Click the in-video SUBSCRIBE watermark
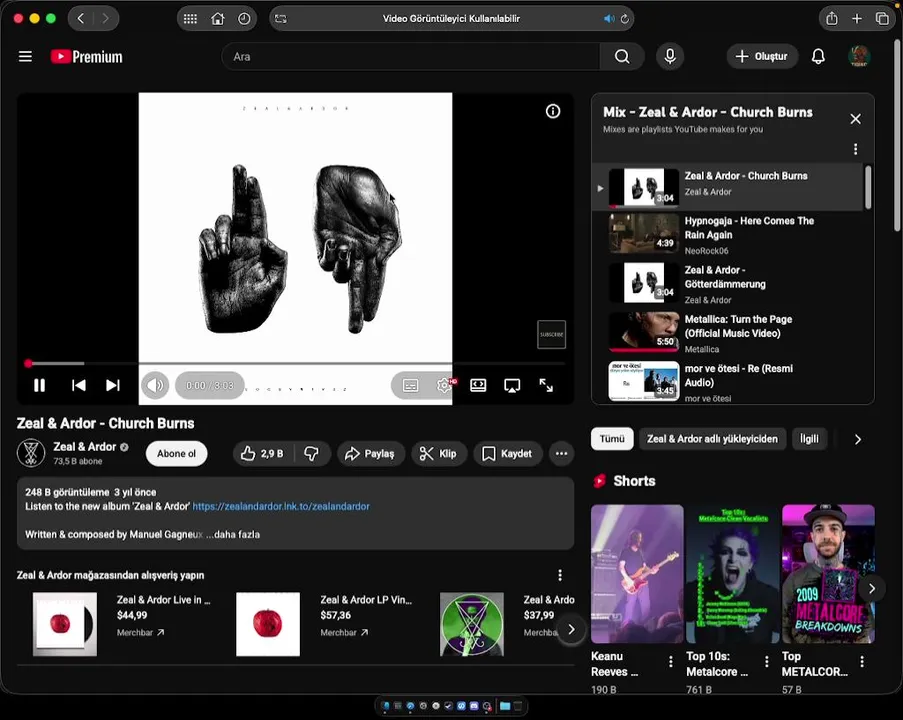Screen dimensions: 903x720 [x=551, y=335]
